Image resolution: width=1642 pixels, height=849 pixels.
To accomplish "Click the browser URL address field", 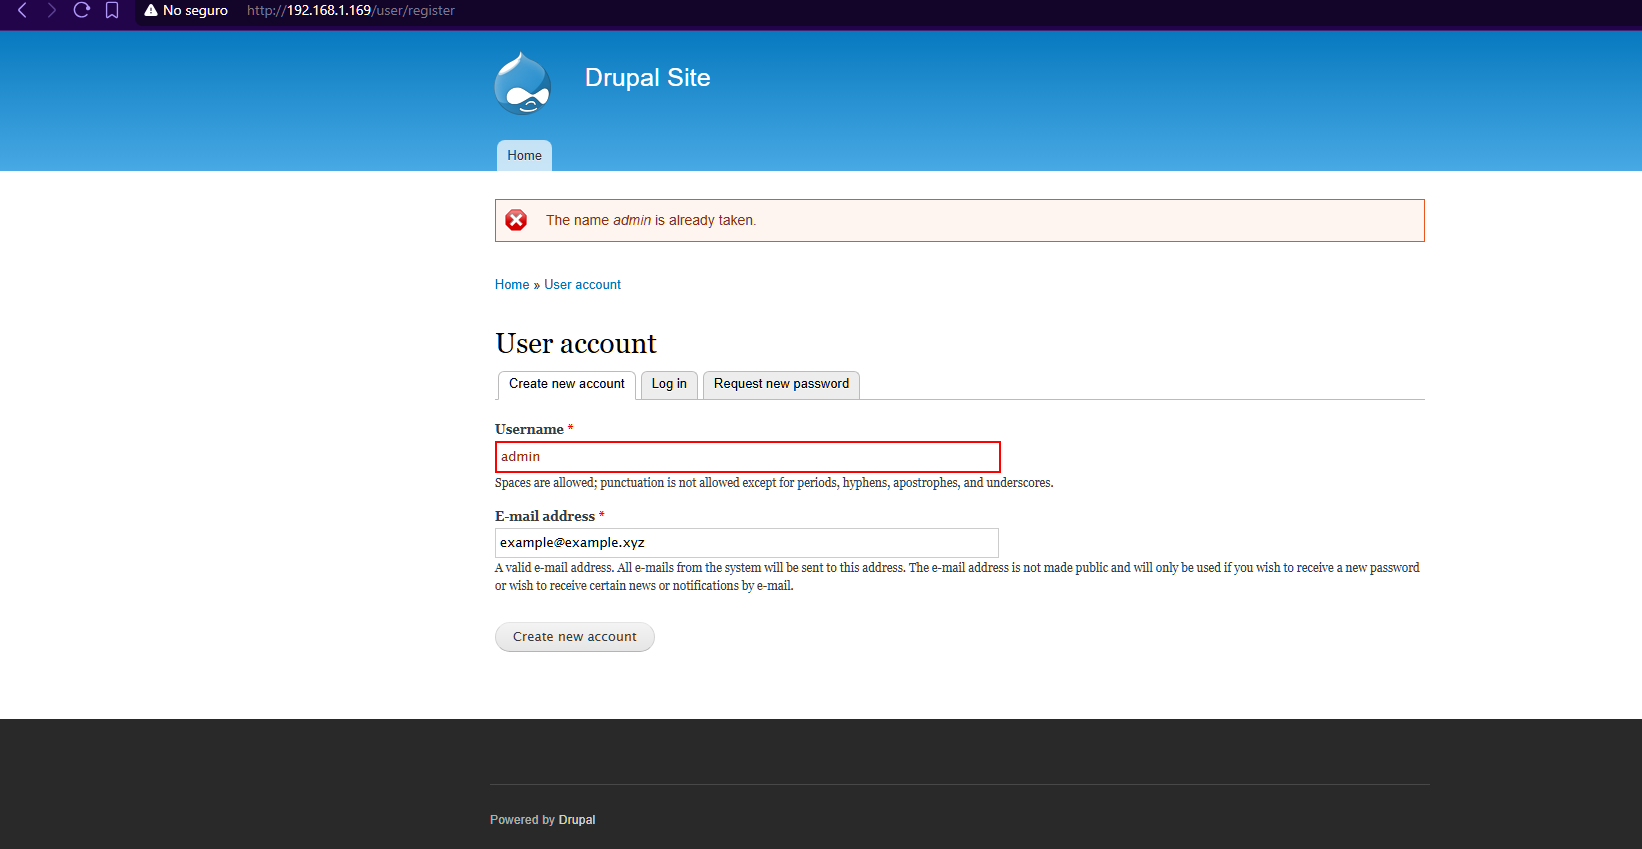I will coord(351,10).
